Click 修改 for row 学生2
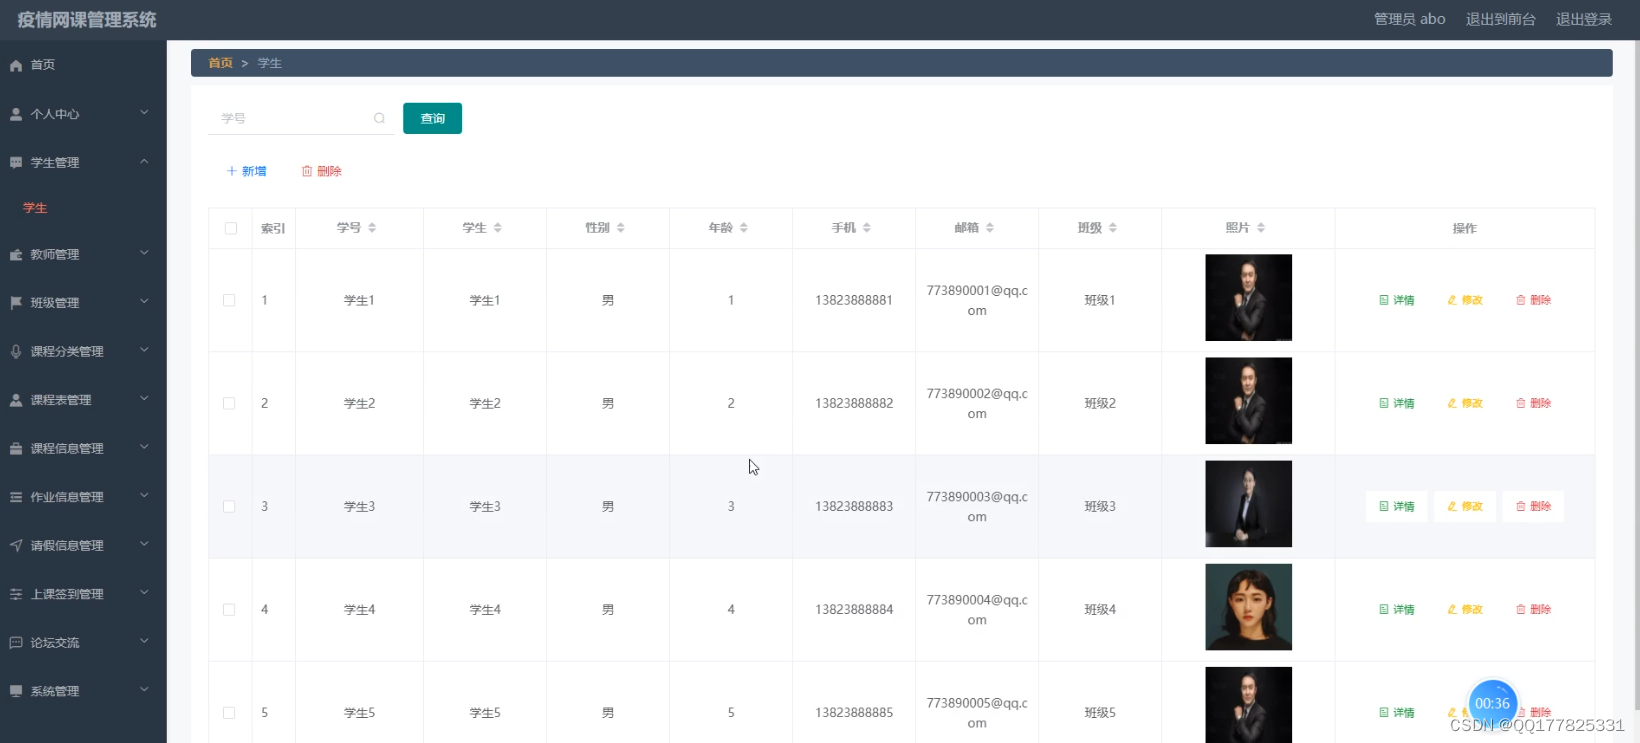 tap(1464, 403)
